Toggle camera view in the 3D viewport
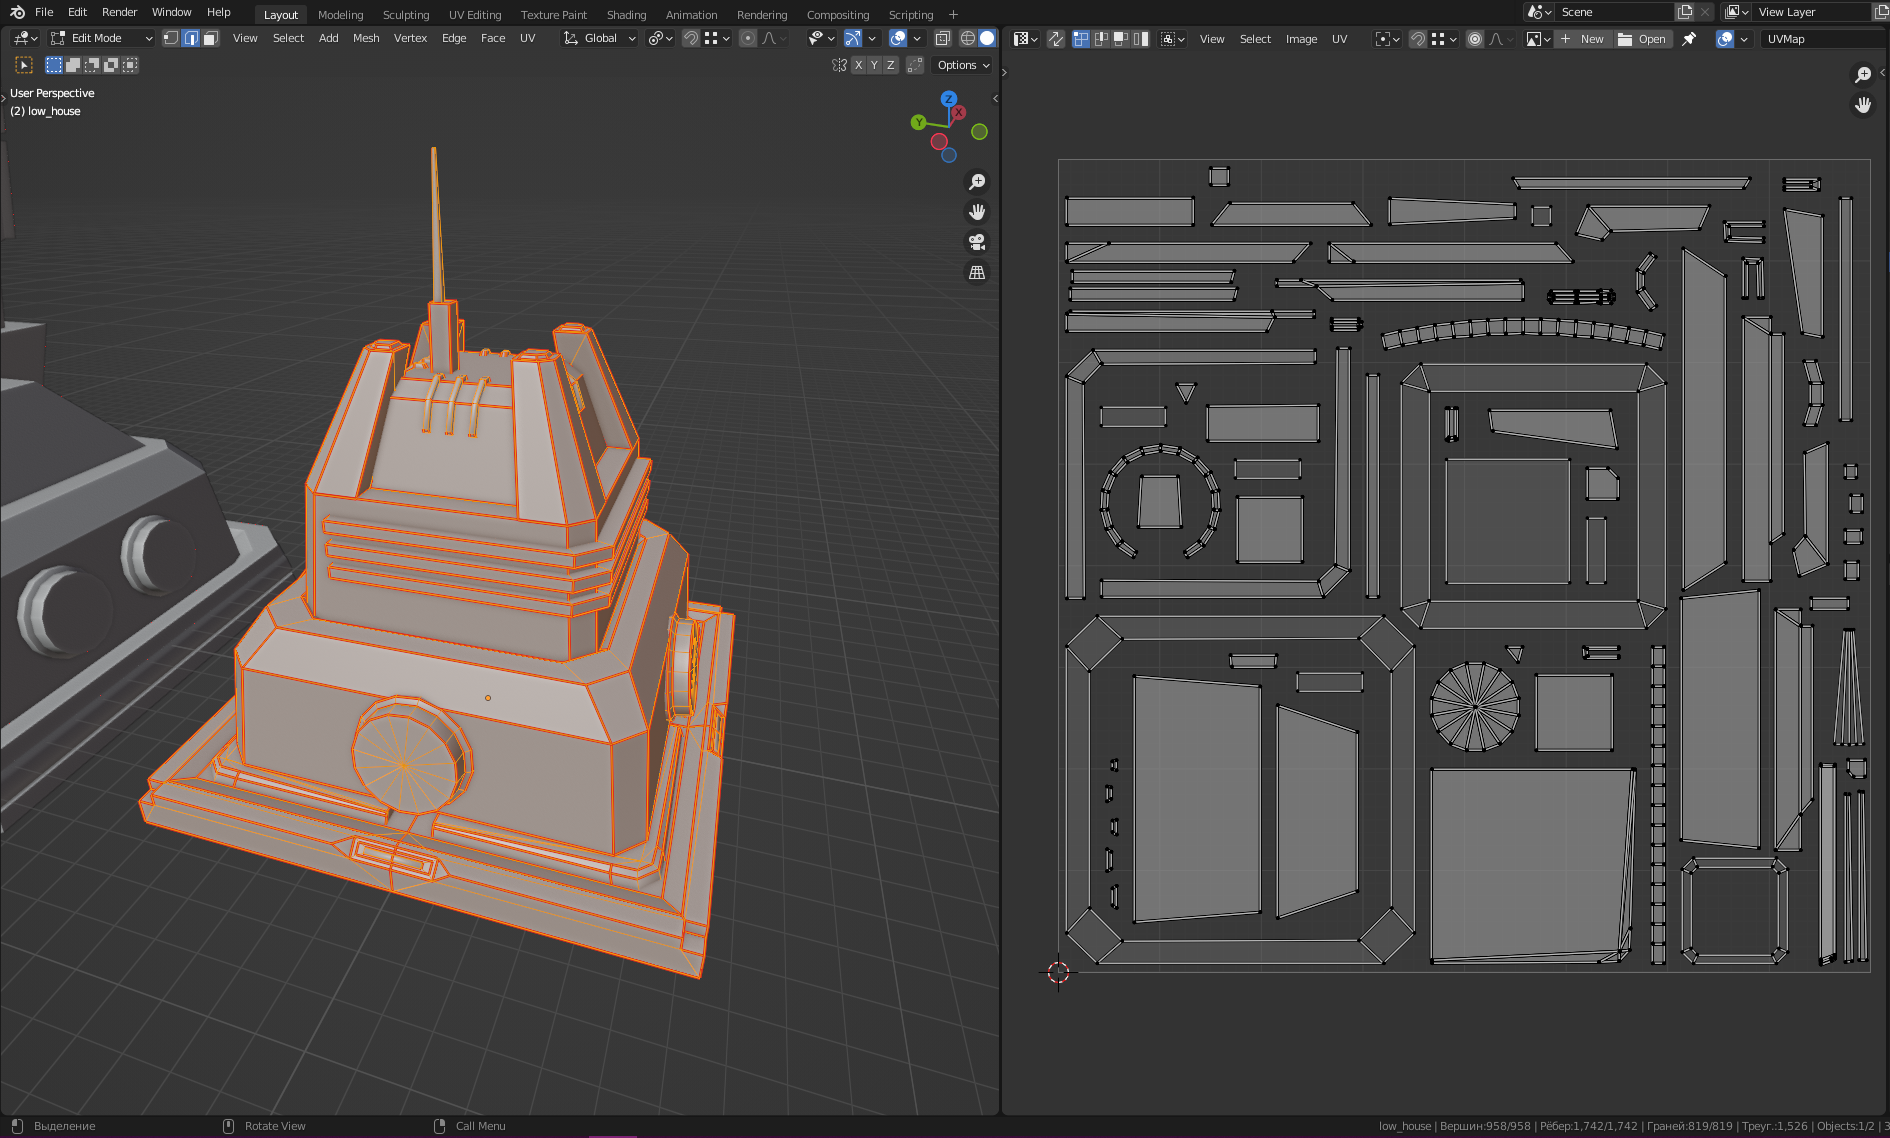 [977, 242]
